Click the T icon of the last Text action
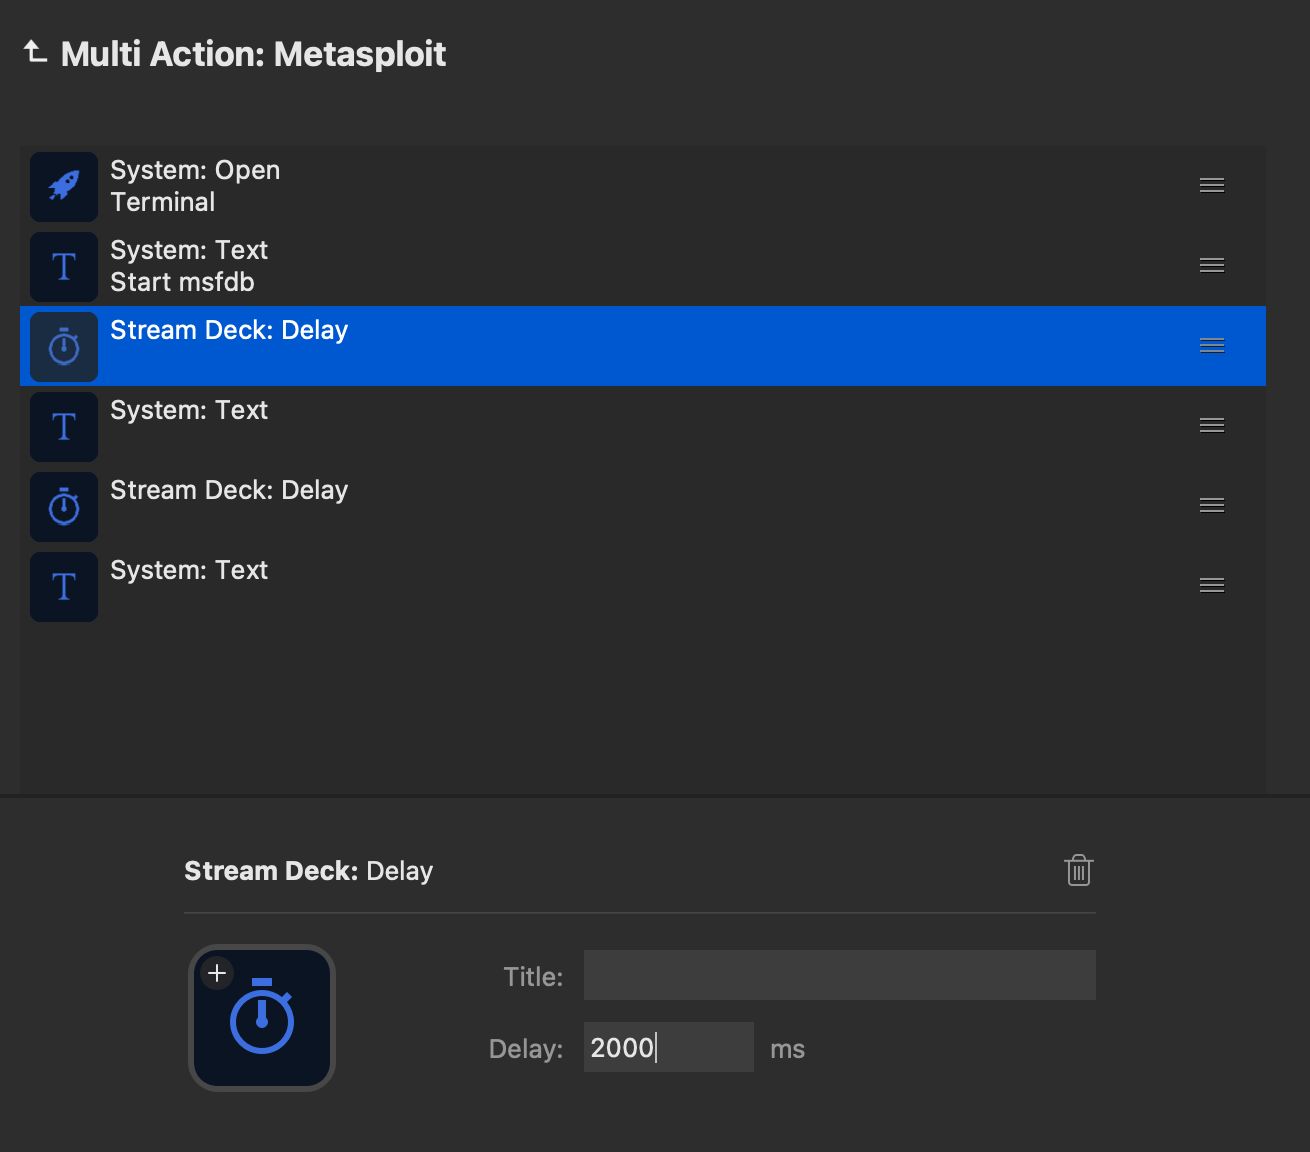The height and width of the screenshot is (1152, 1310). pos(64,586)
